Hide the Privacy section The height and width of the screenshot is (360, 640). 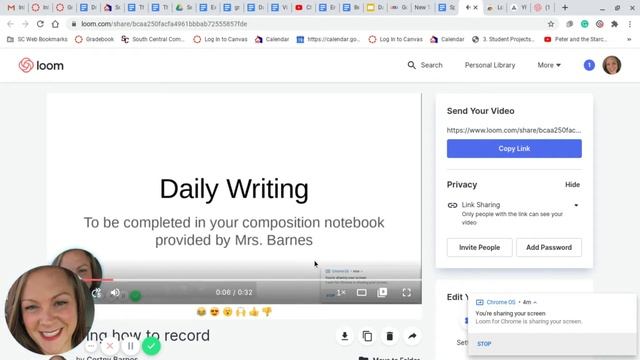(572, 184)
